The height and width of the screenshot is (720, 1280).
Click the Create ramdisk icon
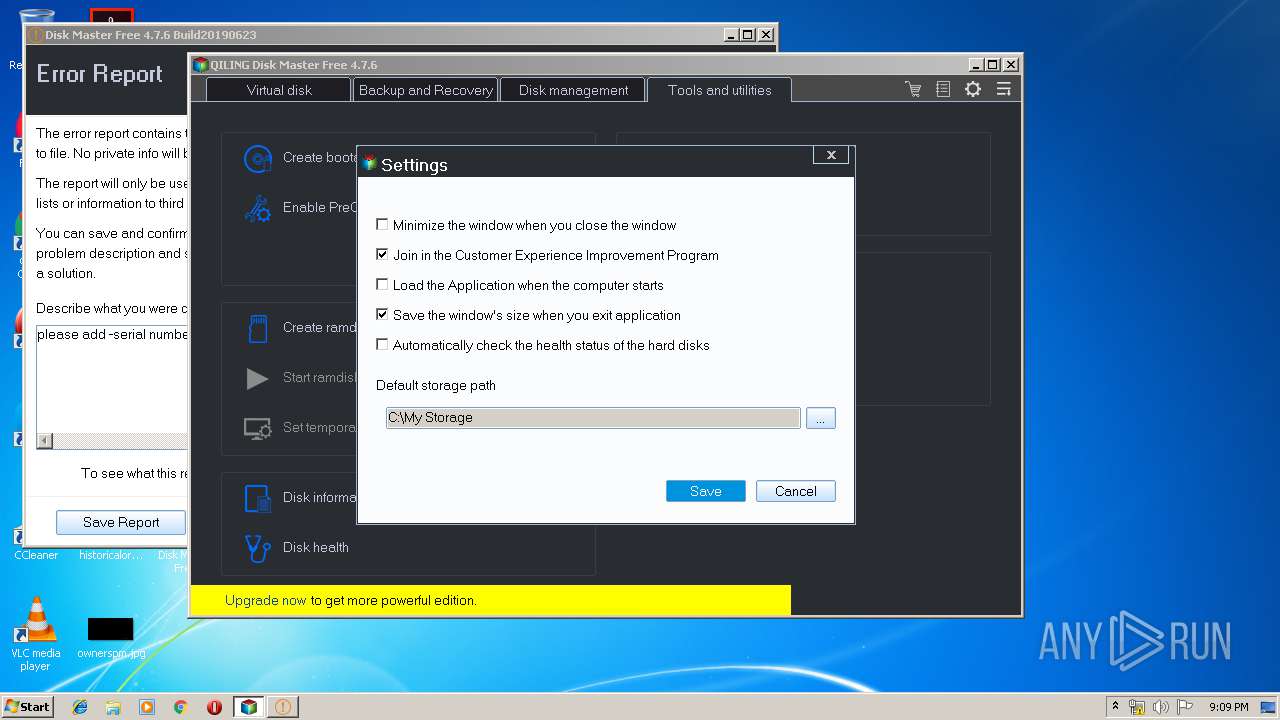[x=258, y=327]
